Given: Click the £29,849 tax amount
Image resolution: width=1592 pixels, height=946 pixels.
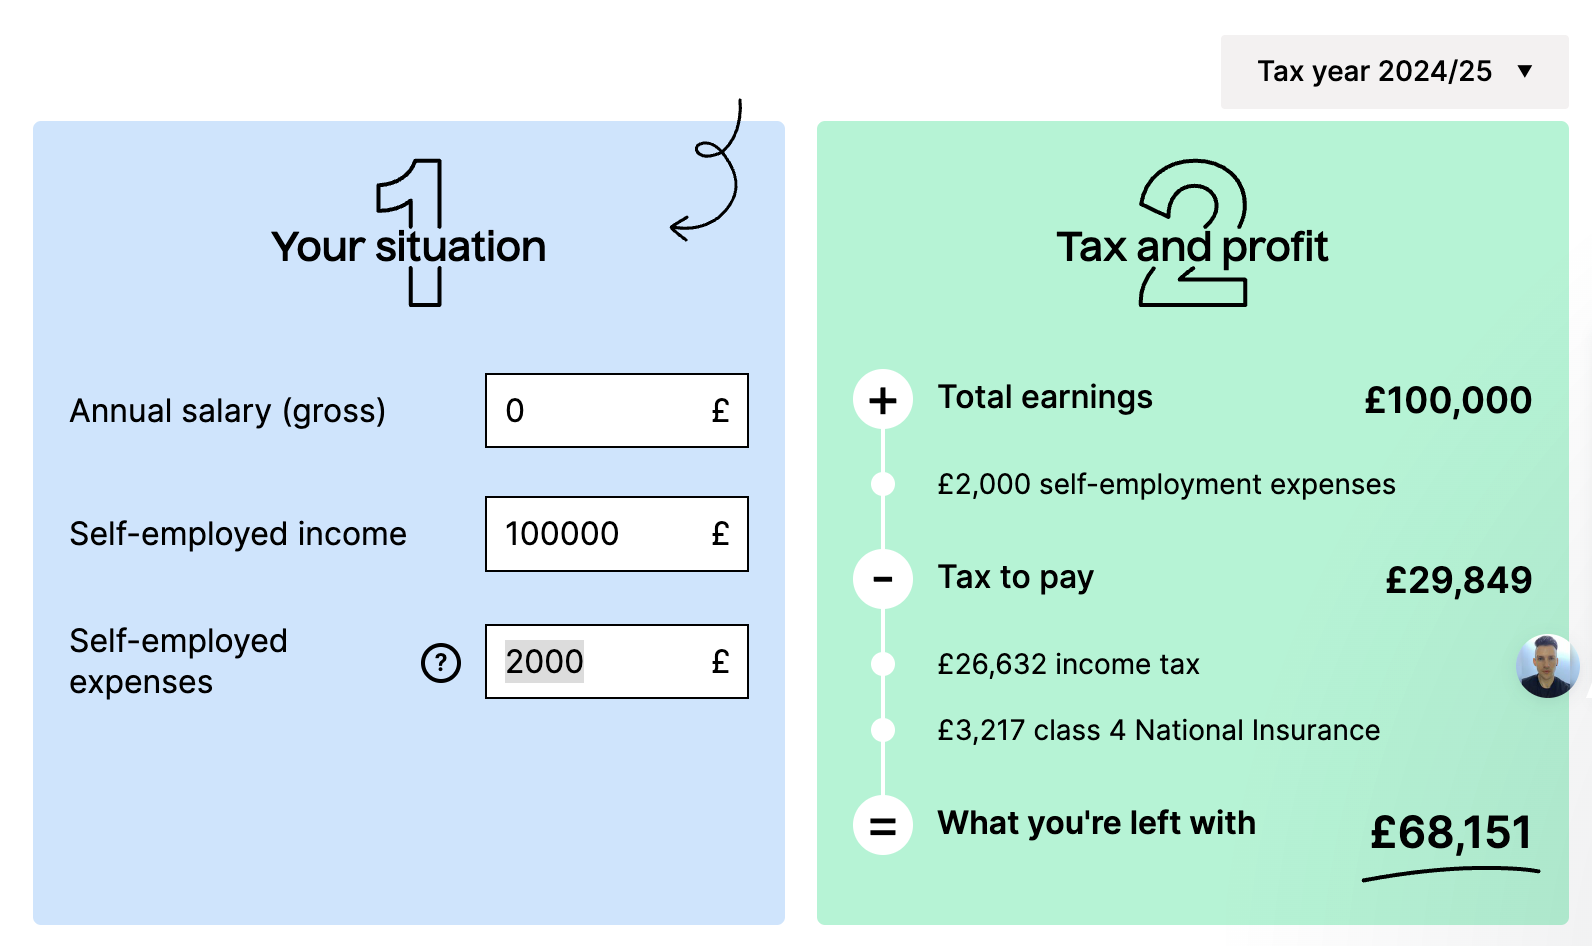Looking at the screenshot, I should click(x=1458, y=580).
